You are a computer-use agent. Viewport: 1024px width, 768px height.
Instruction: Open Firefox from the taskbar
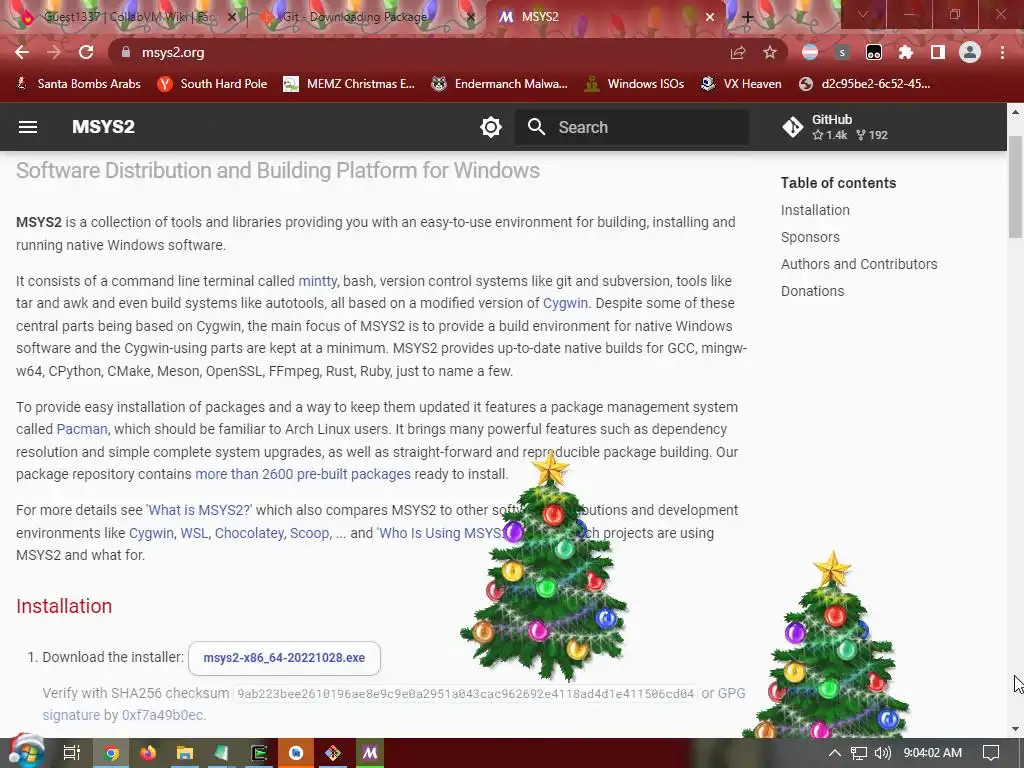pos(148,753)
